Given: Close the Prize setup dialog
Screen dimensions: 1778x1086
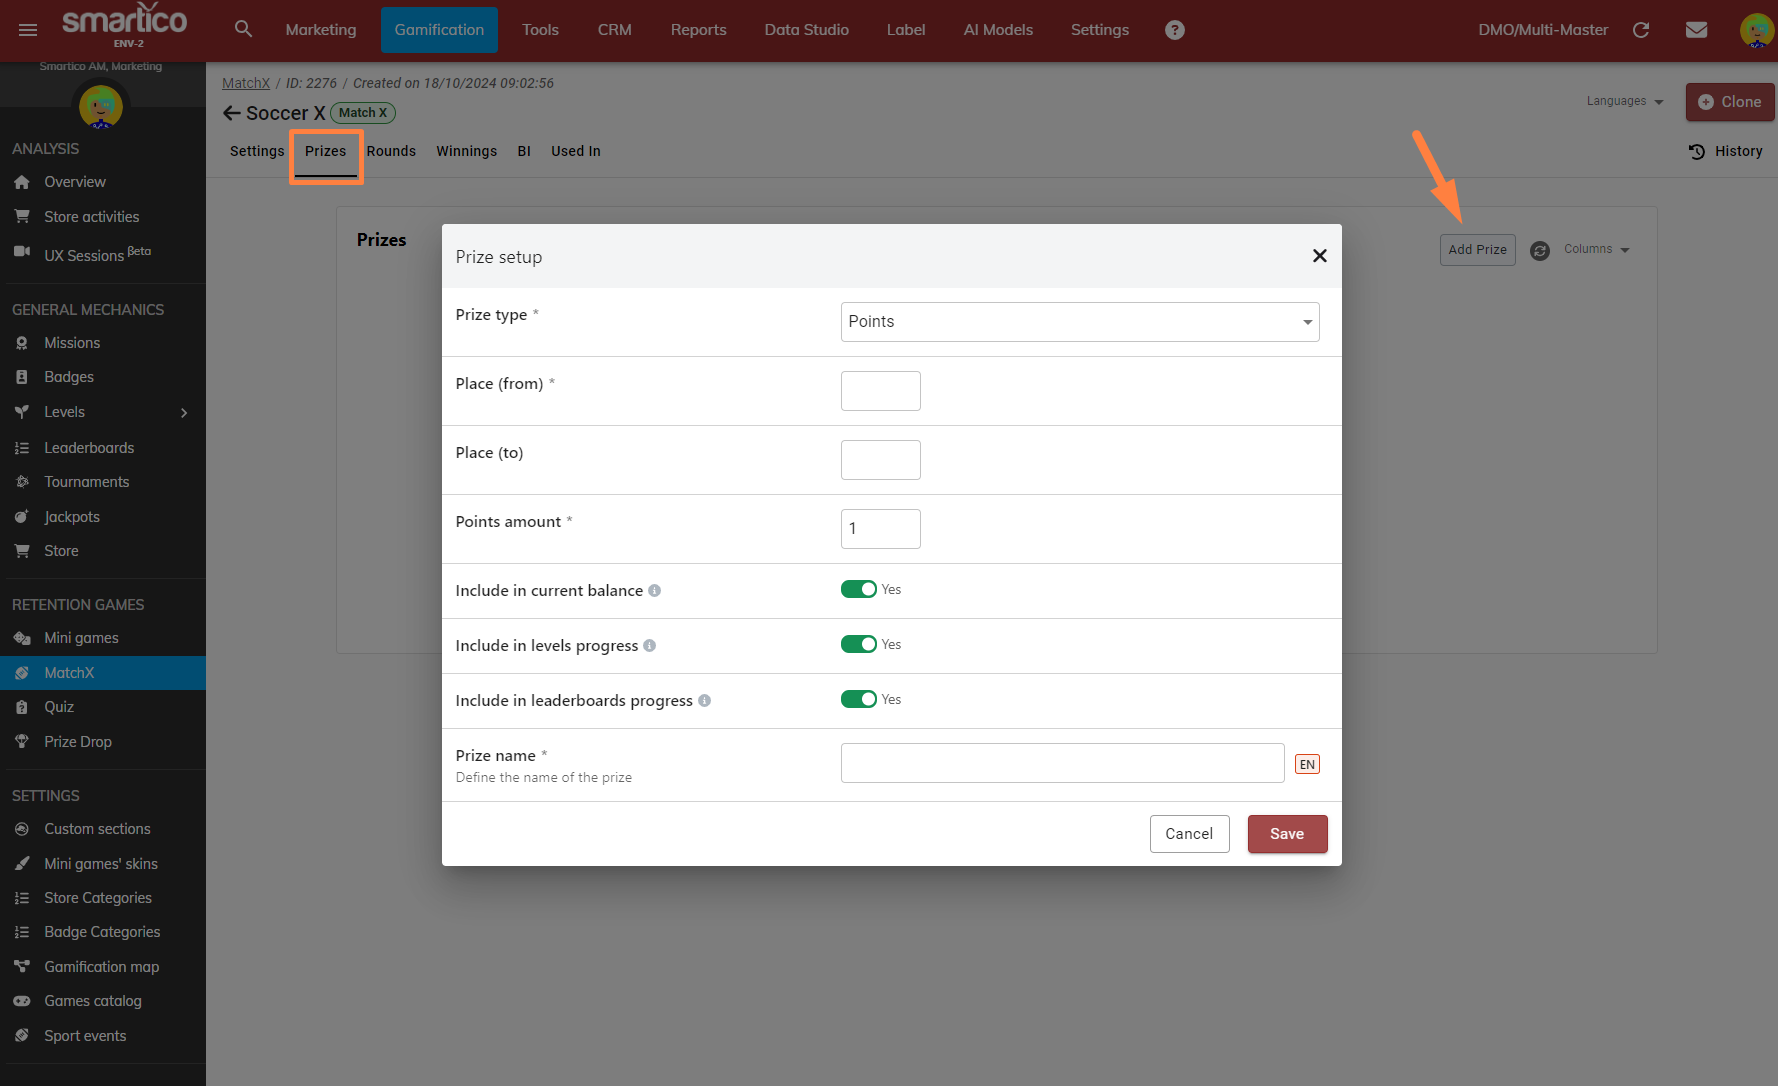Looking at the screenshot, I should pos(1319,256).
